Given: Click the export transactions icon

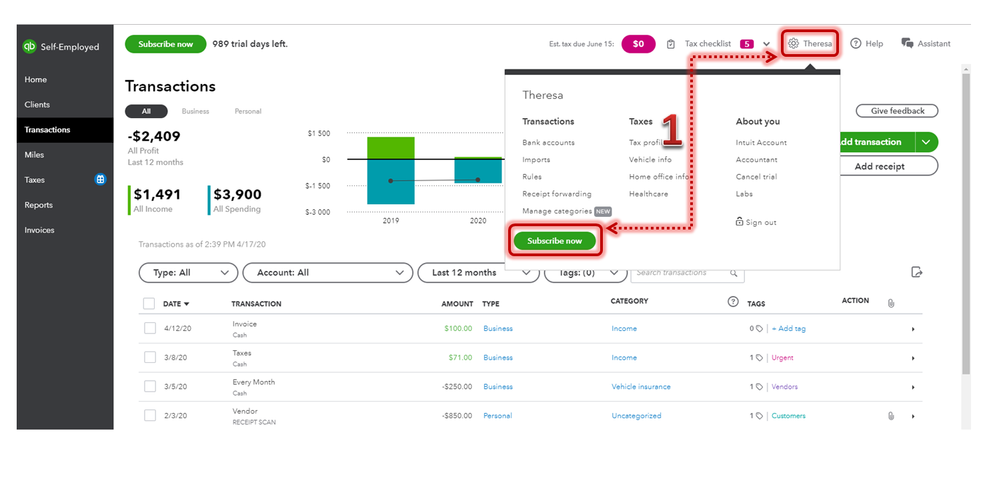Looking at the screenshot, I should 917,272.
